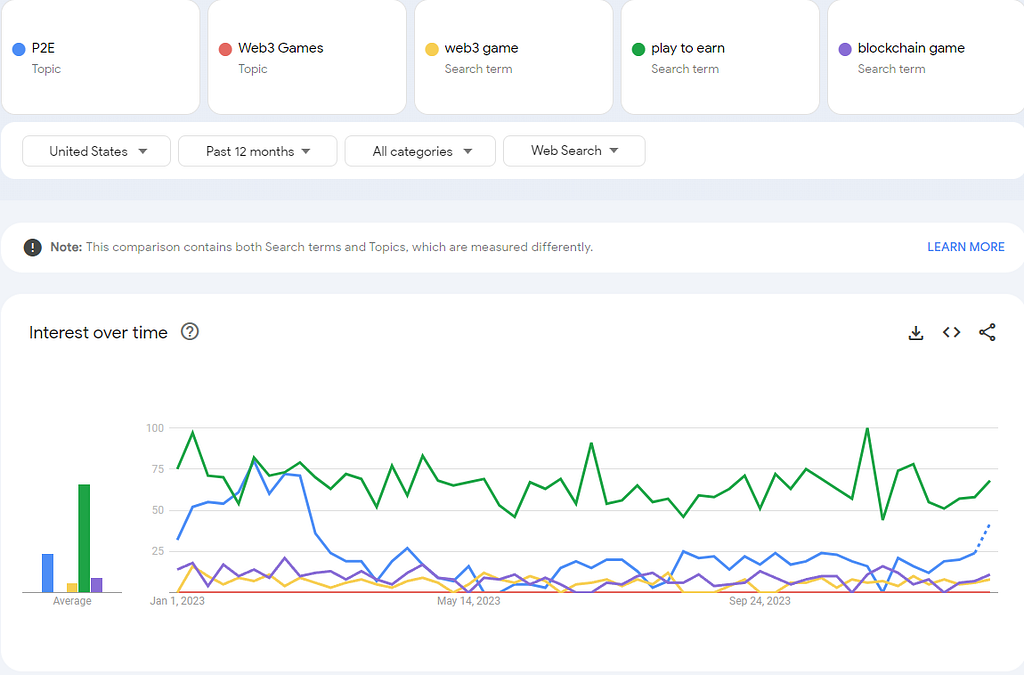This screenshot has height=675, width=1024.
Task: Click the green average bar
Action: [84, 538]
